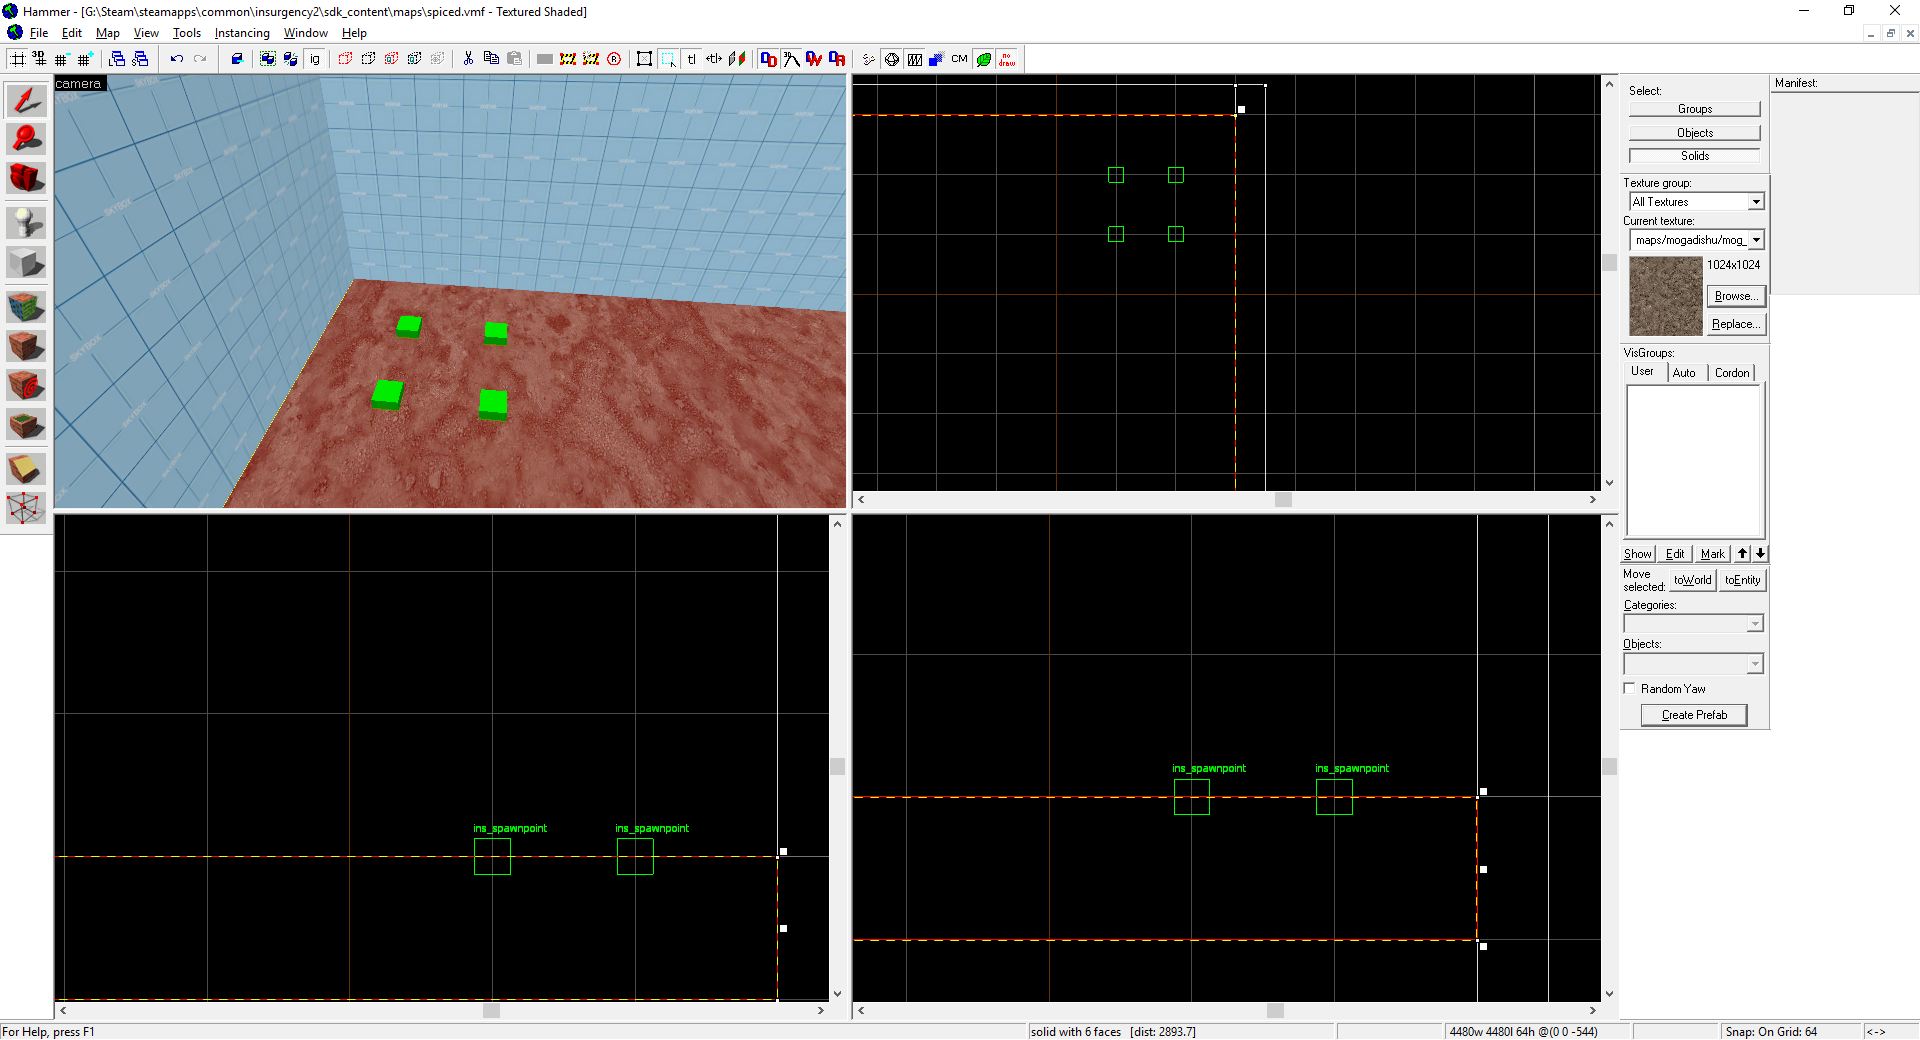Click the top view horizontal scrollbar thumb

click(1284, 500)
